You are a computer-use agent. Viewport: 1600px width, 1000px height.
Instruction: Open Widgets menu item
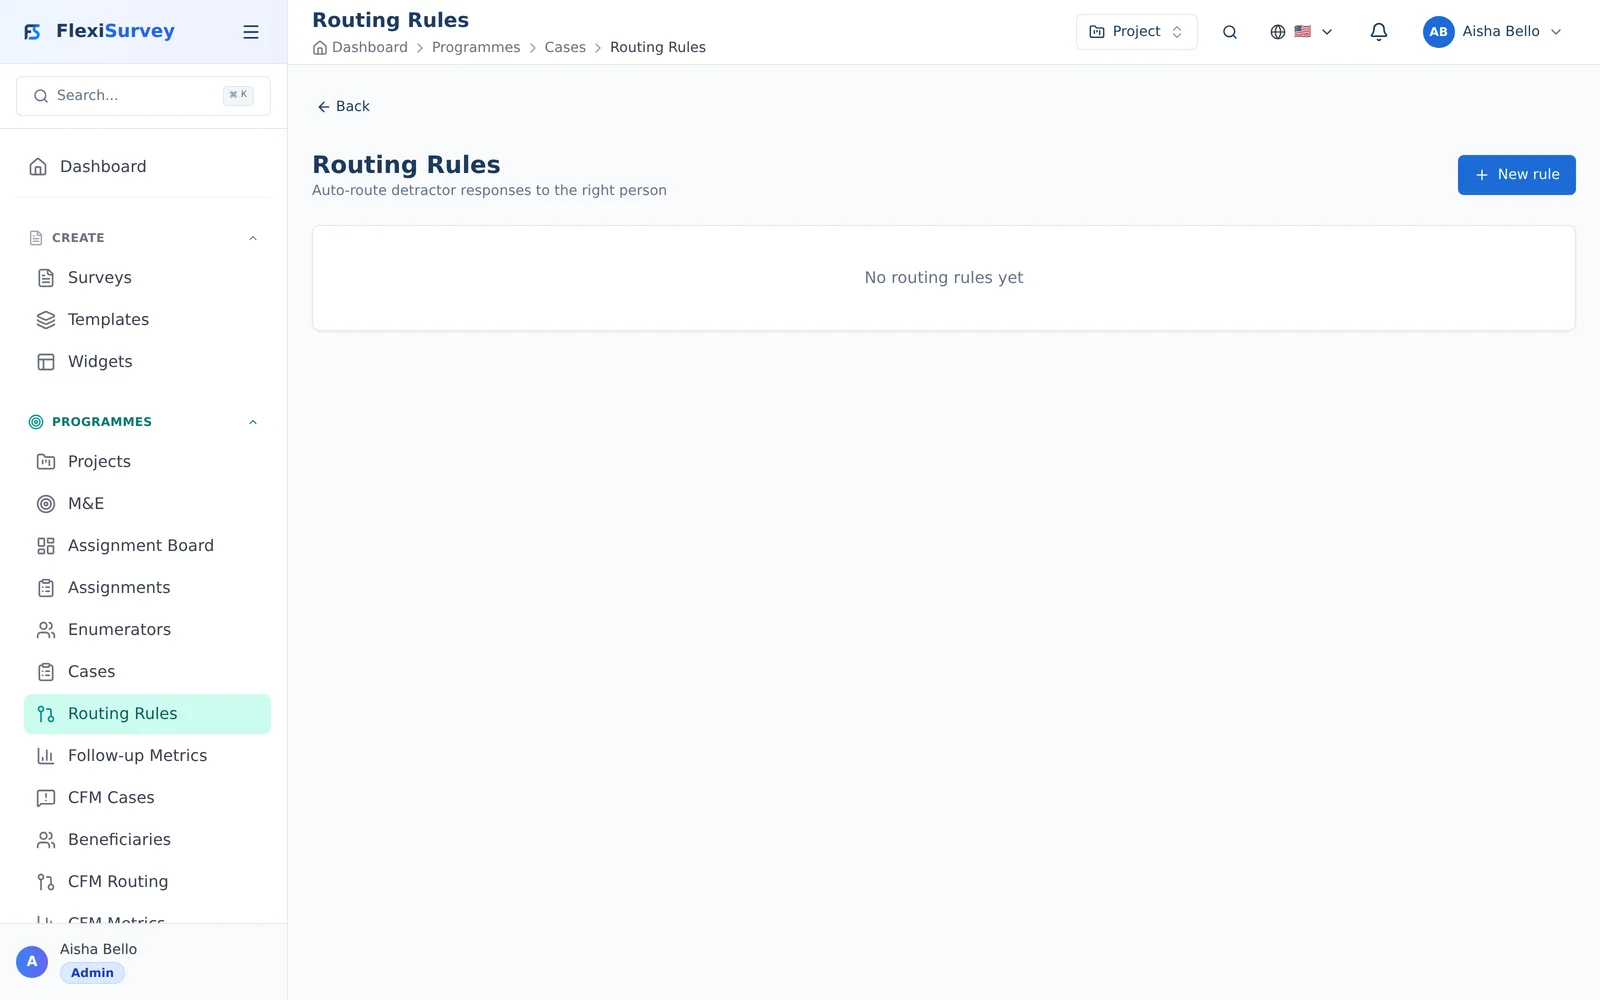click(x=147, y=362)
